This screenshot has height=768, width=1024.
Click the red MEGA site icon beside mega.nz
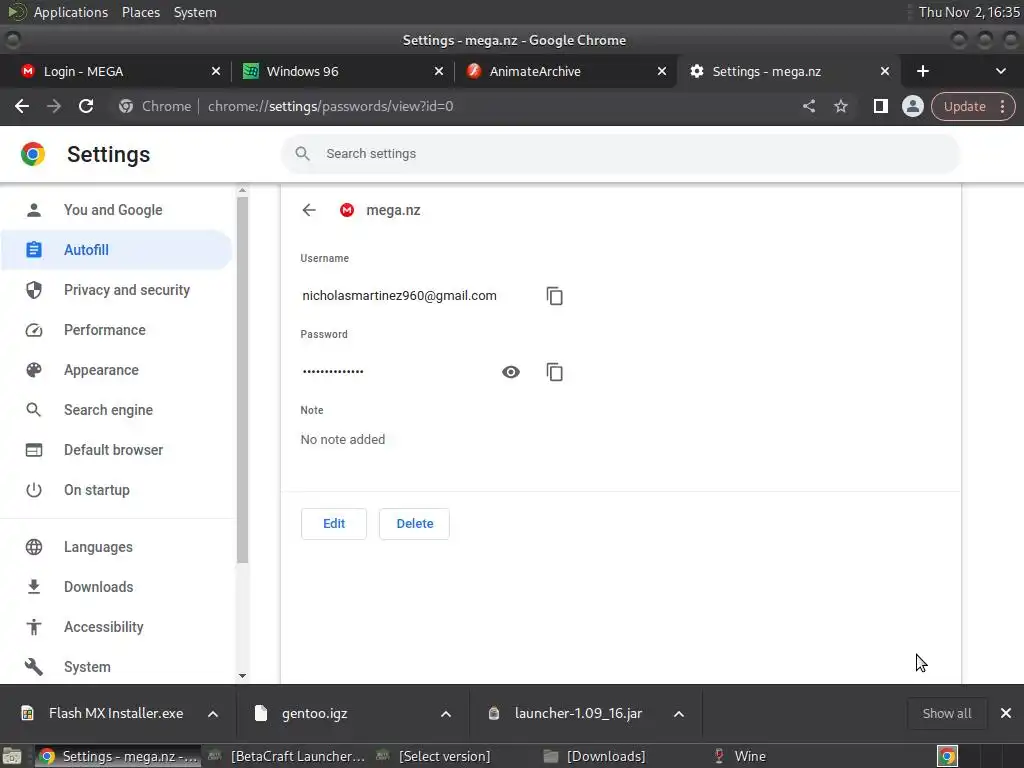347,210
